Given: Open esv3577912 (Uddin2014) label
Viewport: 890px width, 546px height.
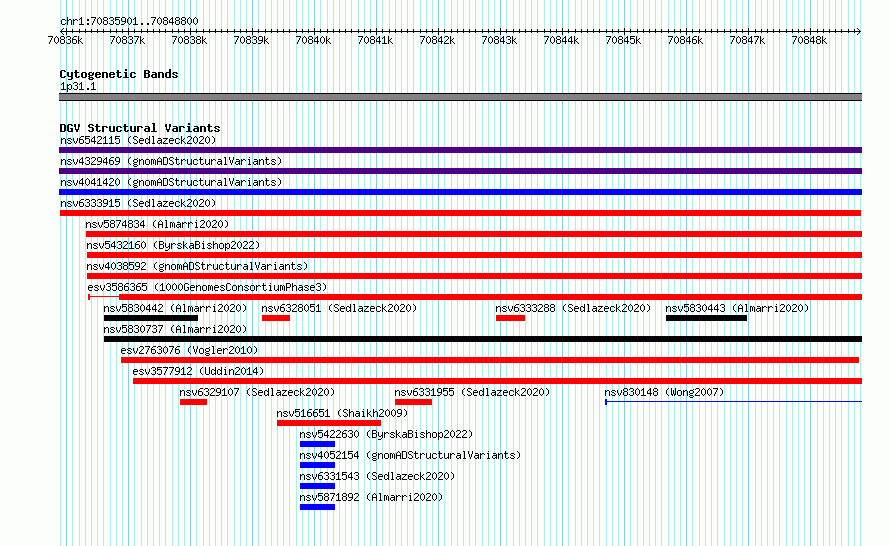Looking at the screenshot, I should pos(198,371).
